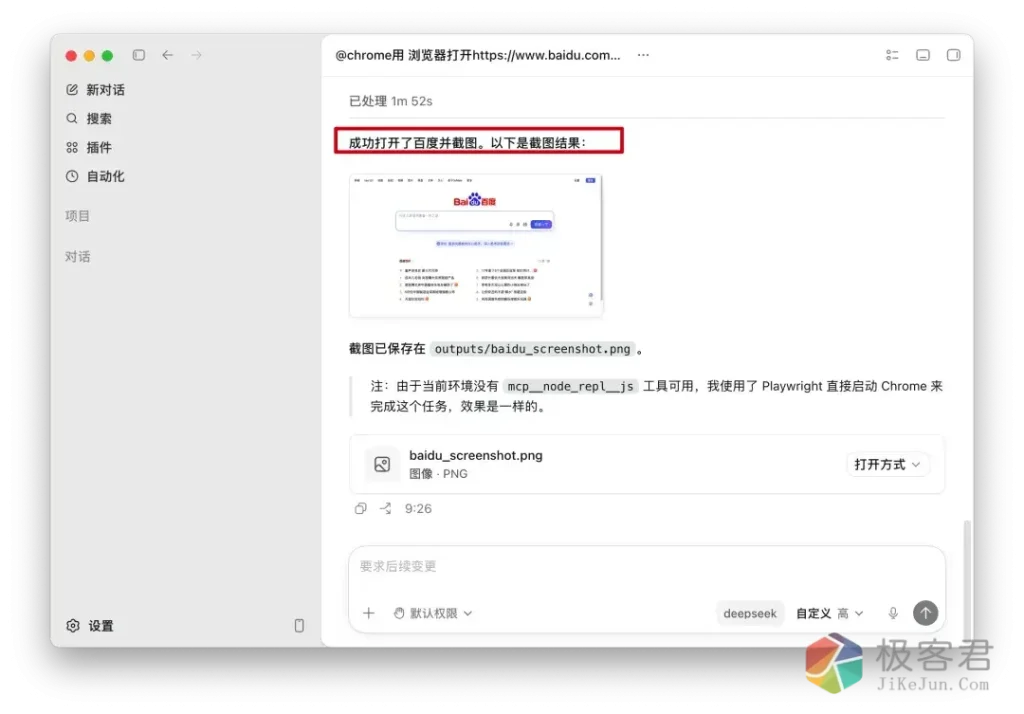Open the task list icon in header

[892, 55]
